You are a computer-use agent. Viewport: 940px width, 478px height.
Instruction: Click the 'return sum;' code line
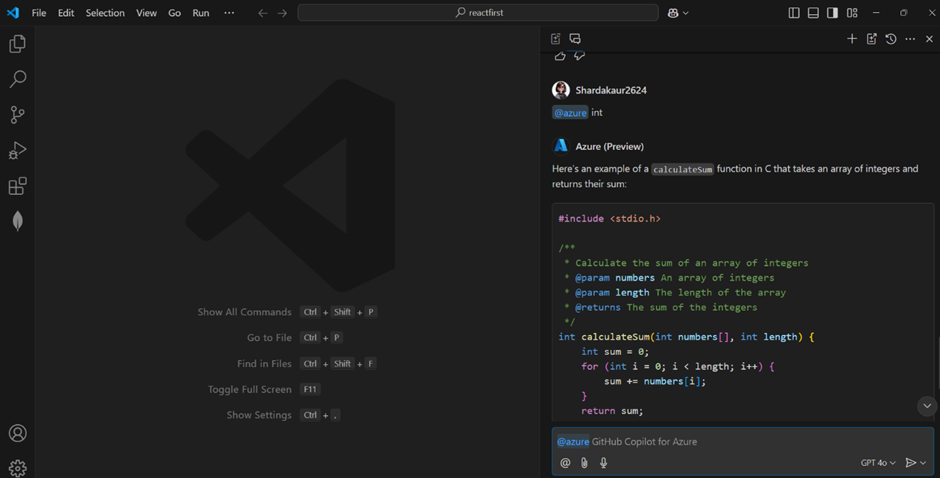[612, 411]
